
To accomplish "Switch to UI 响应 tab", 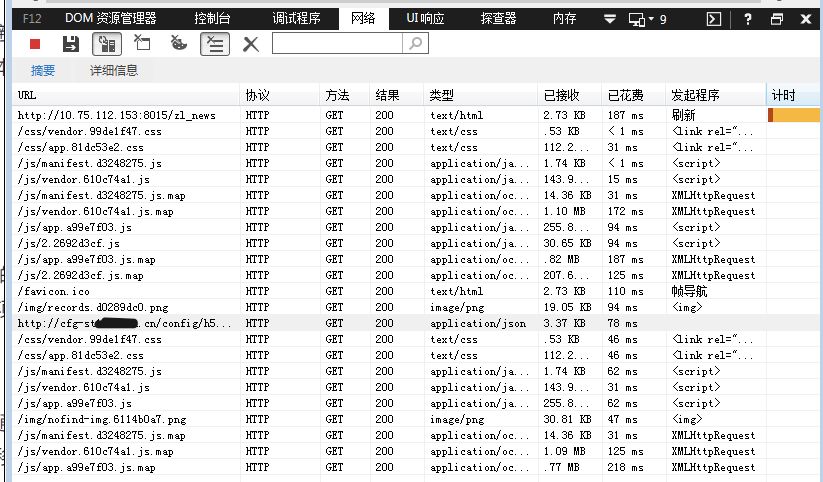I will point(425,18).
